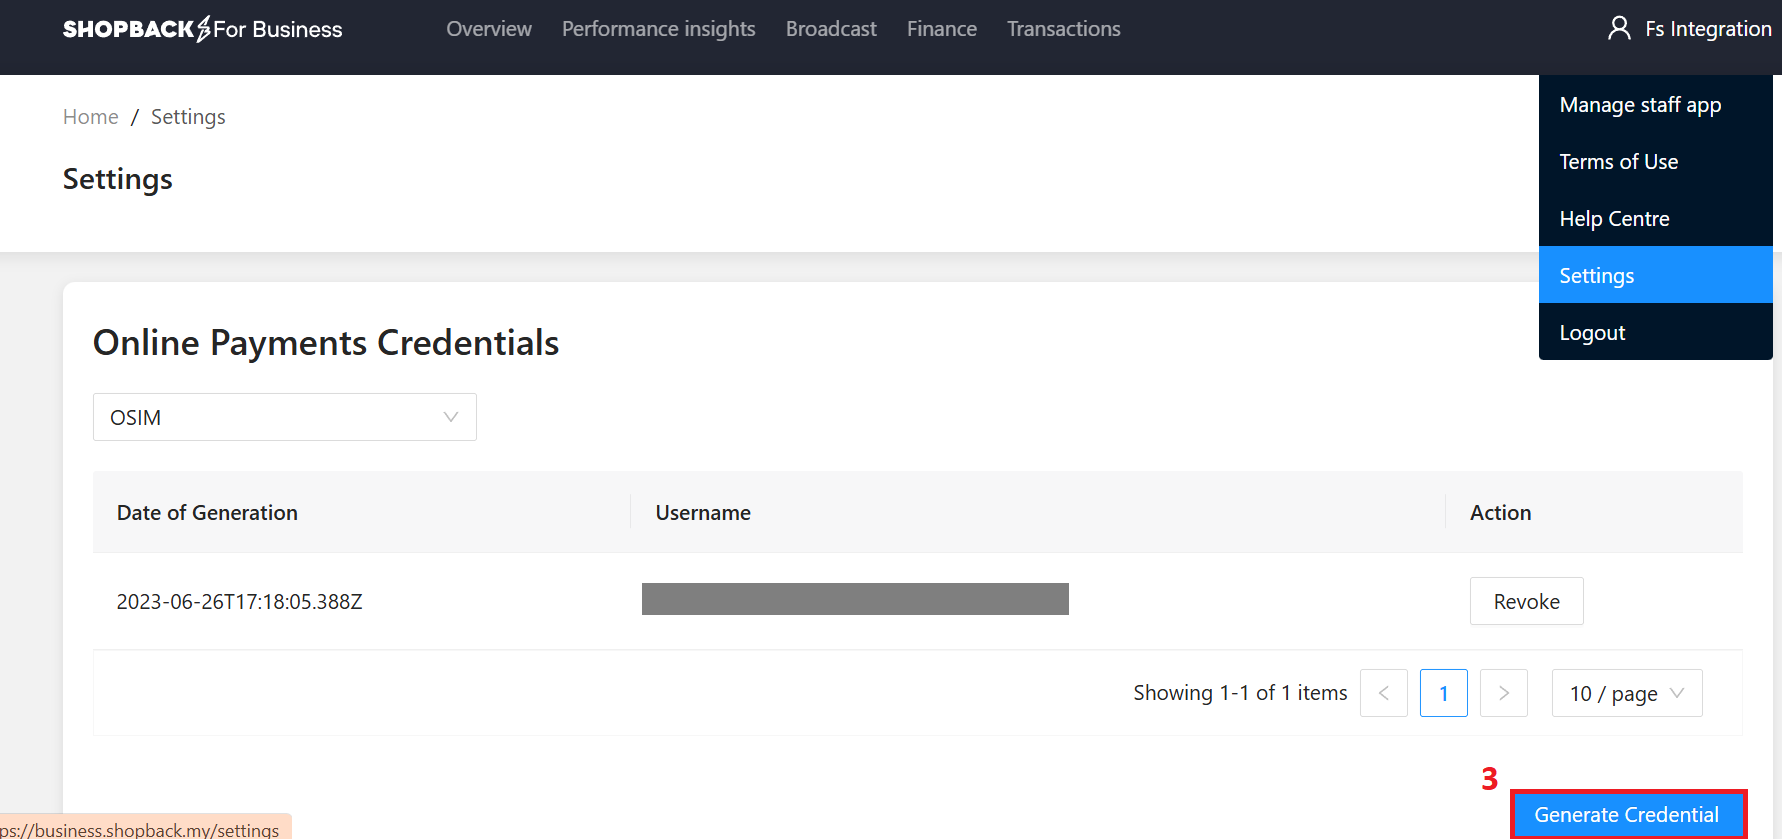This screenshot has width=1782, height=839.
Task: Click the OSIM dropdown chevron arrow
Action: [x=451, y=417]
